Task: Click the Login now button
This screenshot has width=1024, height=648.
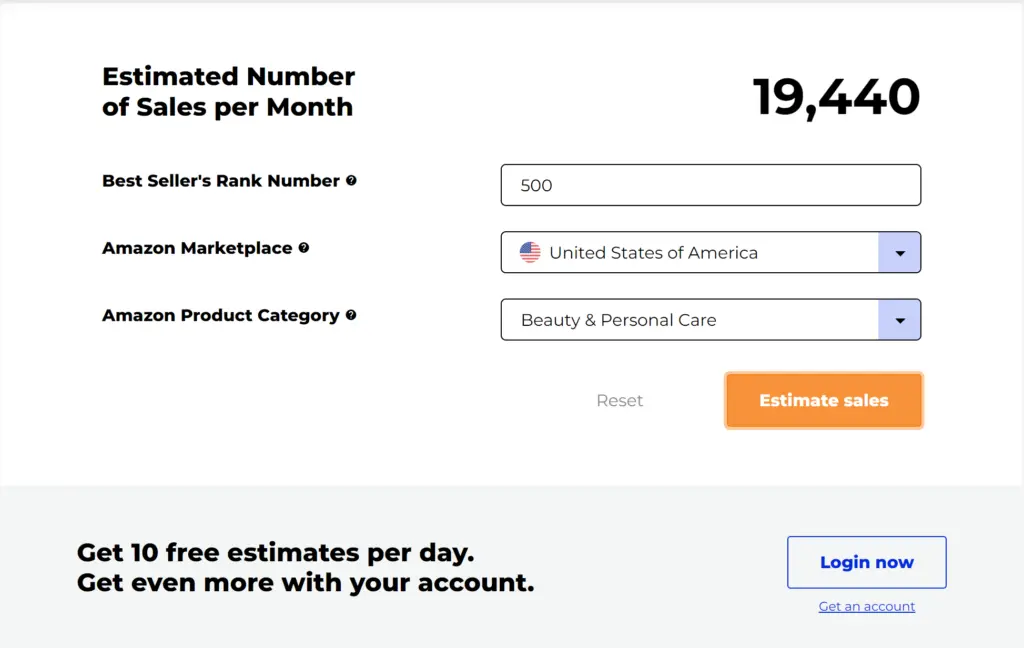Action: click(866, 562)
